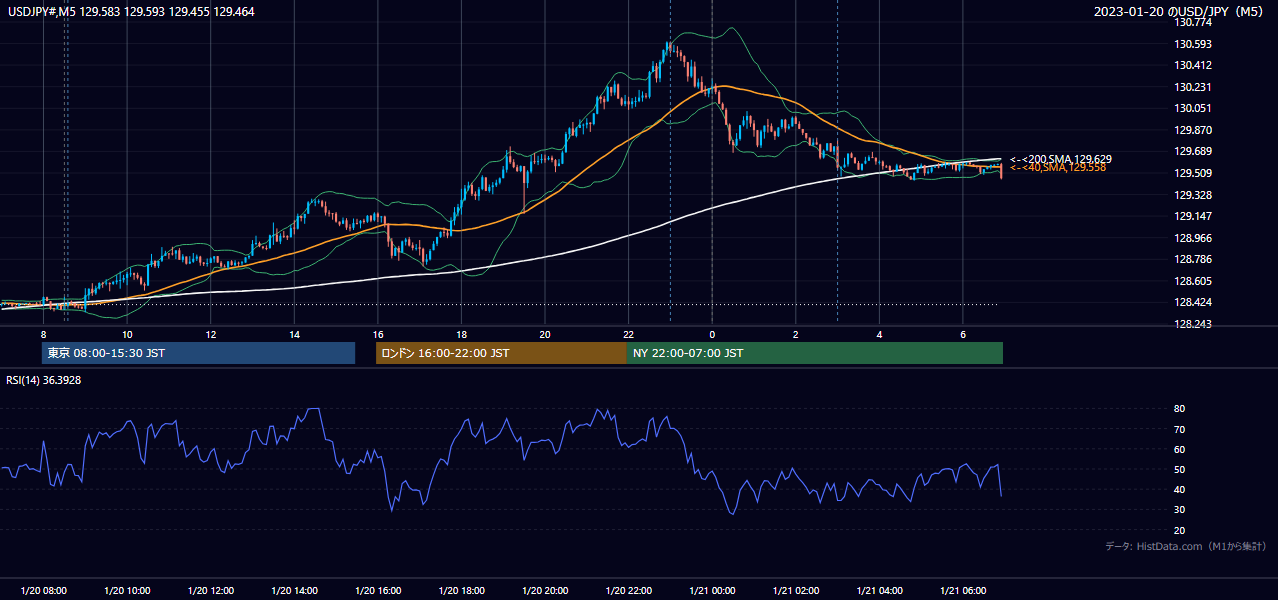
Task: Click the 1/20 10:00 time label
Action: click(x=127, y=591)
